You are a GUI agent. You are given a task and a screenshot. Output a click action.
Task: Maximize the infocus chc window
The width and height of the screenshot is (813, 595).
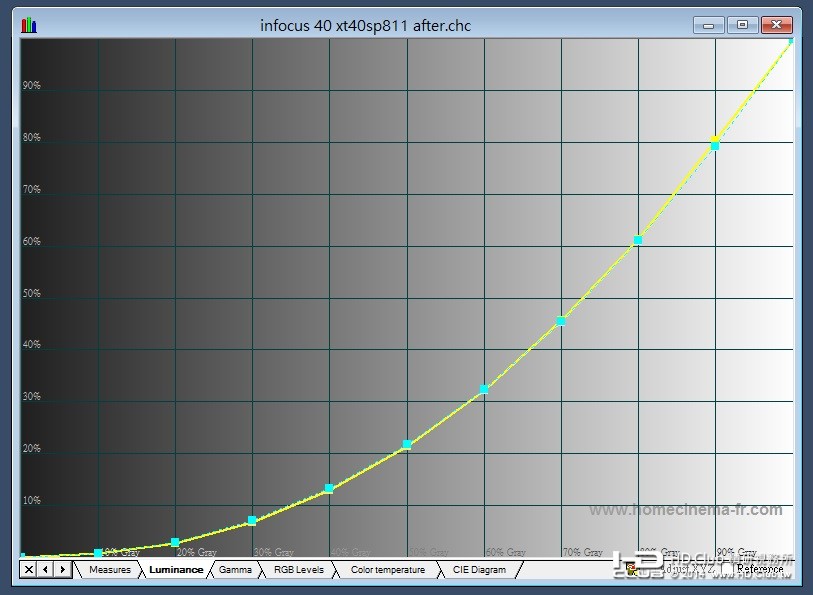742,25
